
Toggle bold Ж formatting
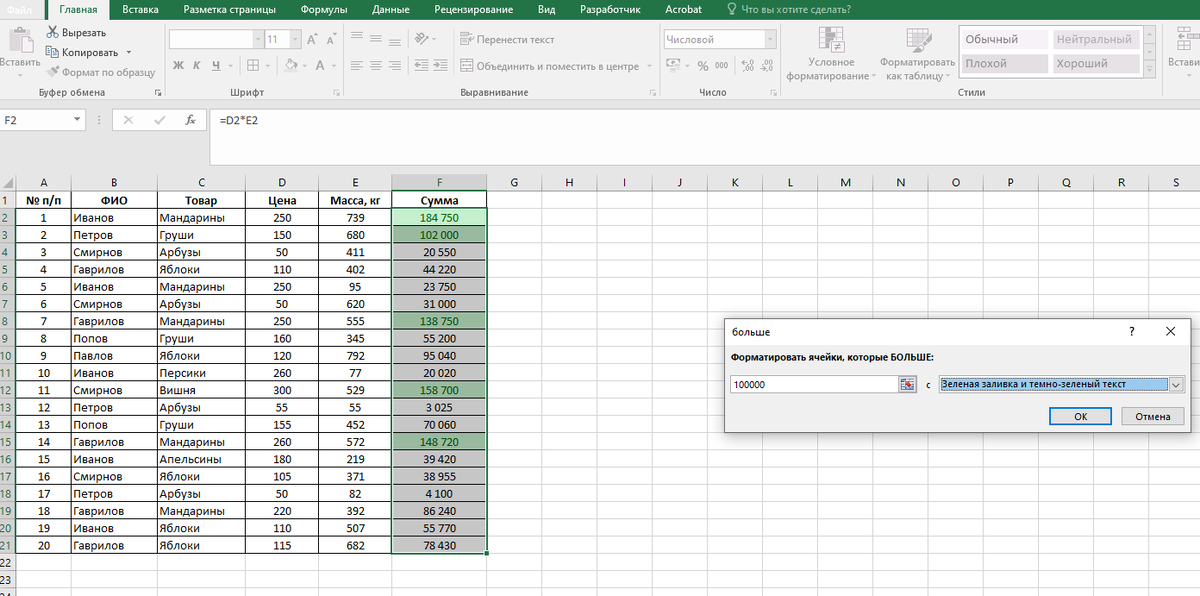point(178,66)
